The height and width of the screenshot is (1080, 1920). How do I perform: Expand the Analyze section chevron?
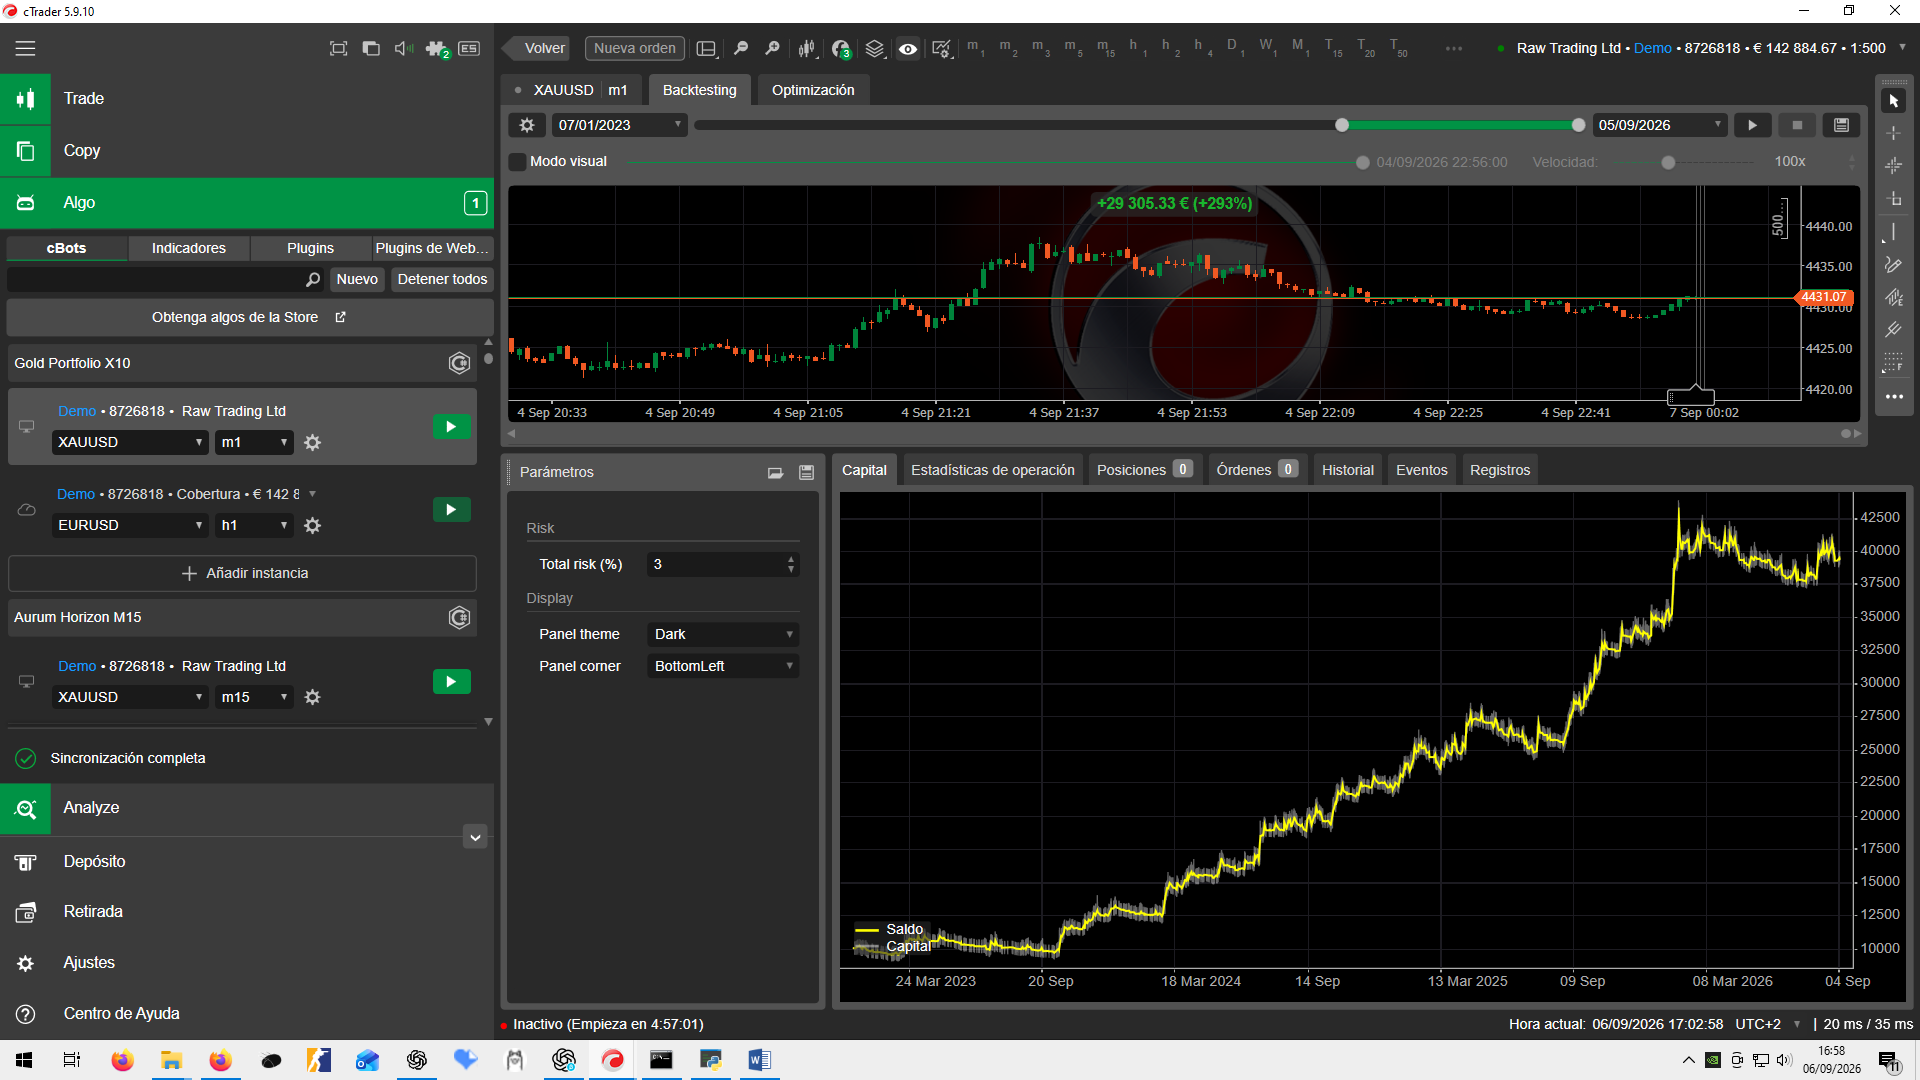(x=475, y=837)
